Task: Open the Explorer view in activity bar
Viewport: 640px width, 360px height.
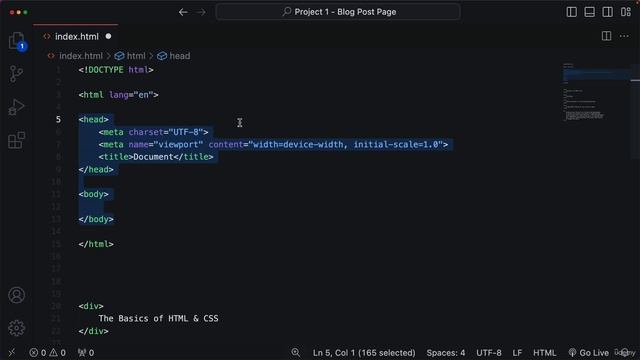Action: pyautogui.click(x=16, y=41)
